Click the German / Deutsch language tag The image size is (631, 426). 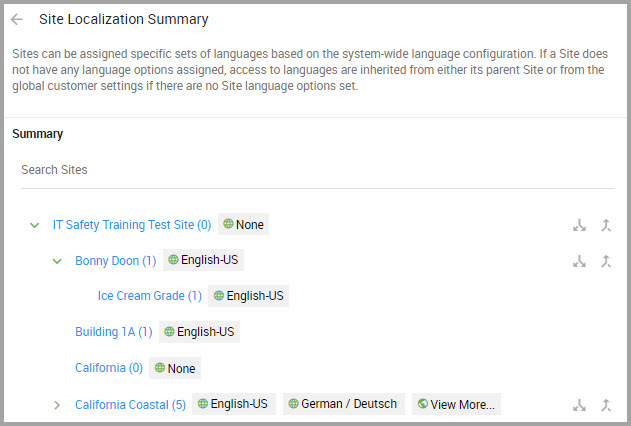click(x=344, y=404)
